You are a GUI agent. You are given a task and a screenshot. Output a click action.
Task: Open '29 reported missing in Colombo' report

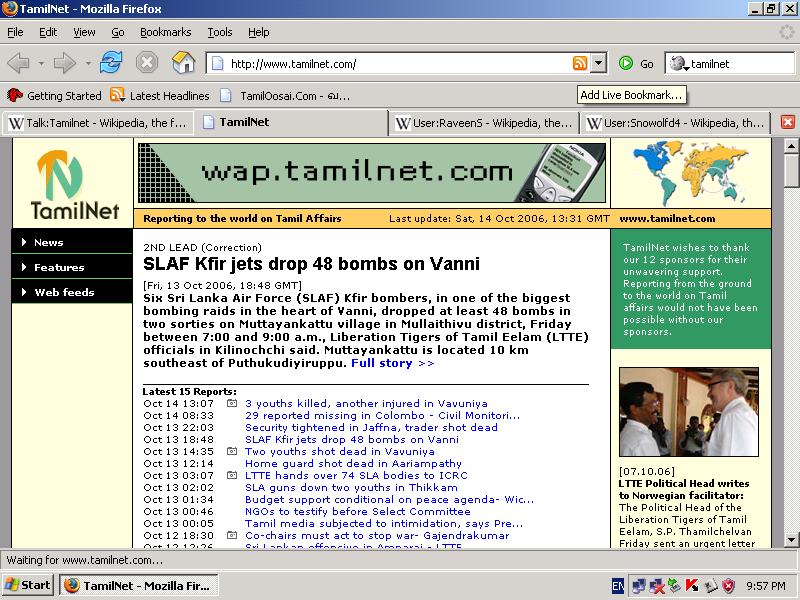point(383,416)
